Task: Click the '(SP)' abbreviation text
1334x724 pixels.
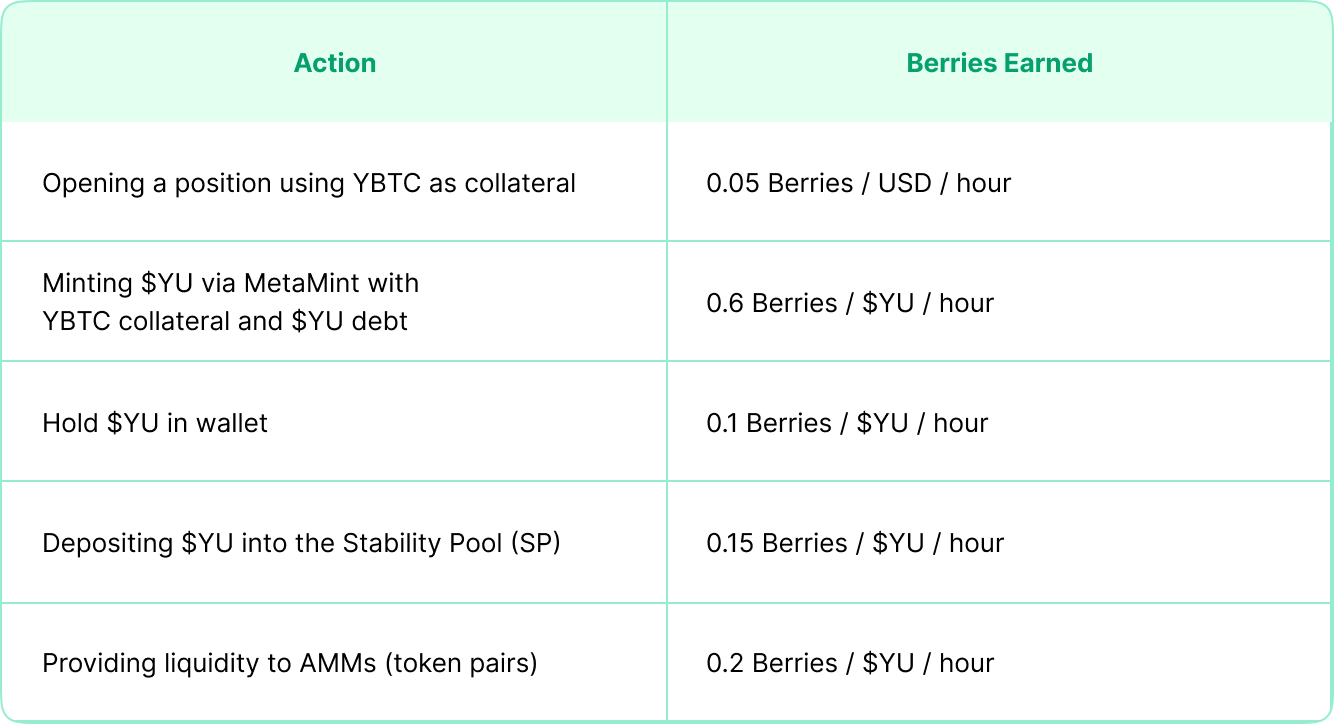Action: click(535, 543)
